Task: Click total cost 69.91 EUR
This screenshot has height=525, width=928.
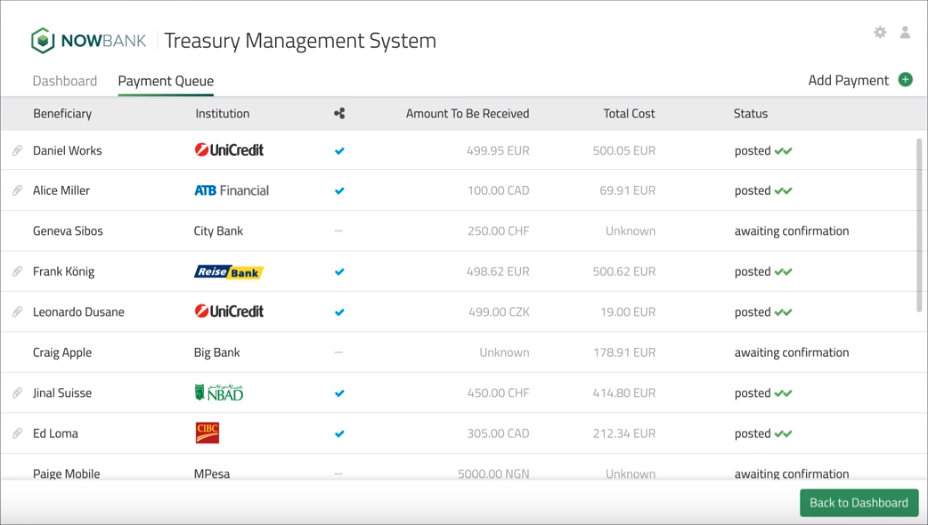Action: click(627, 191)
